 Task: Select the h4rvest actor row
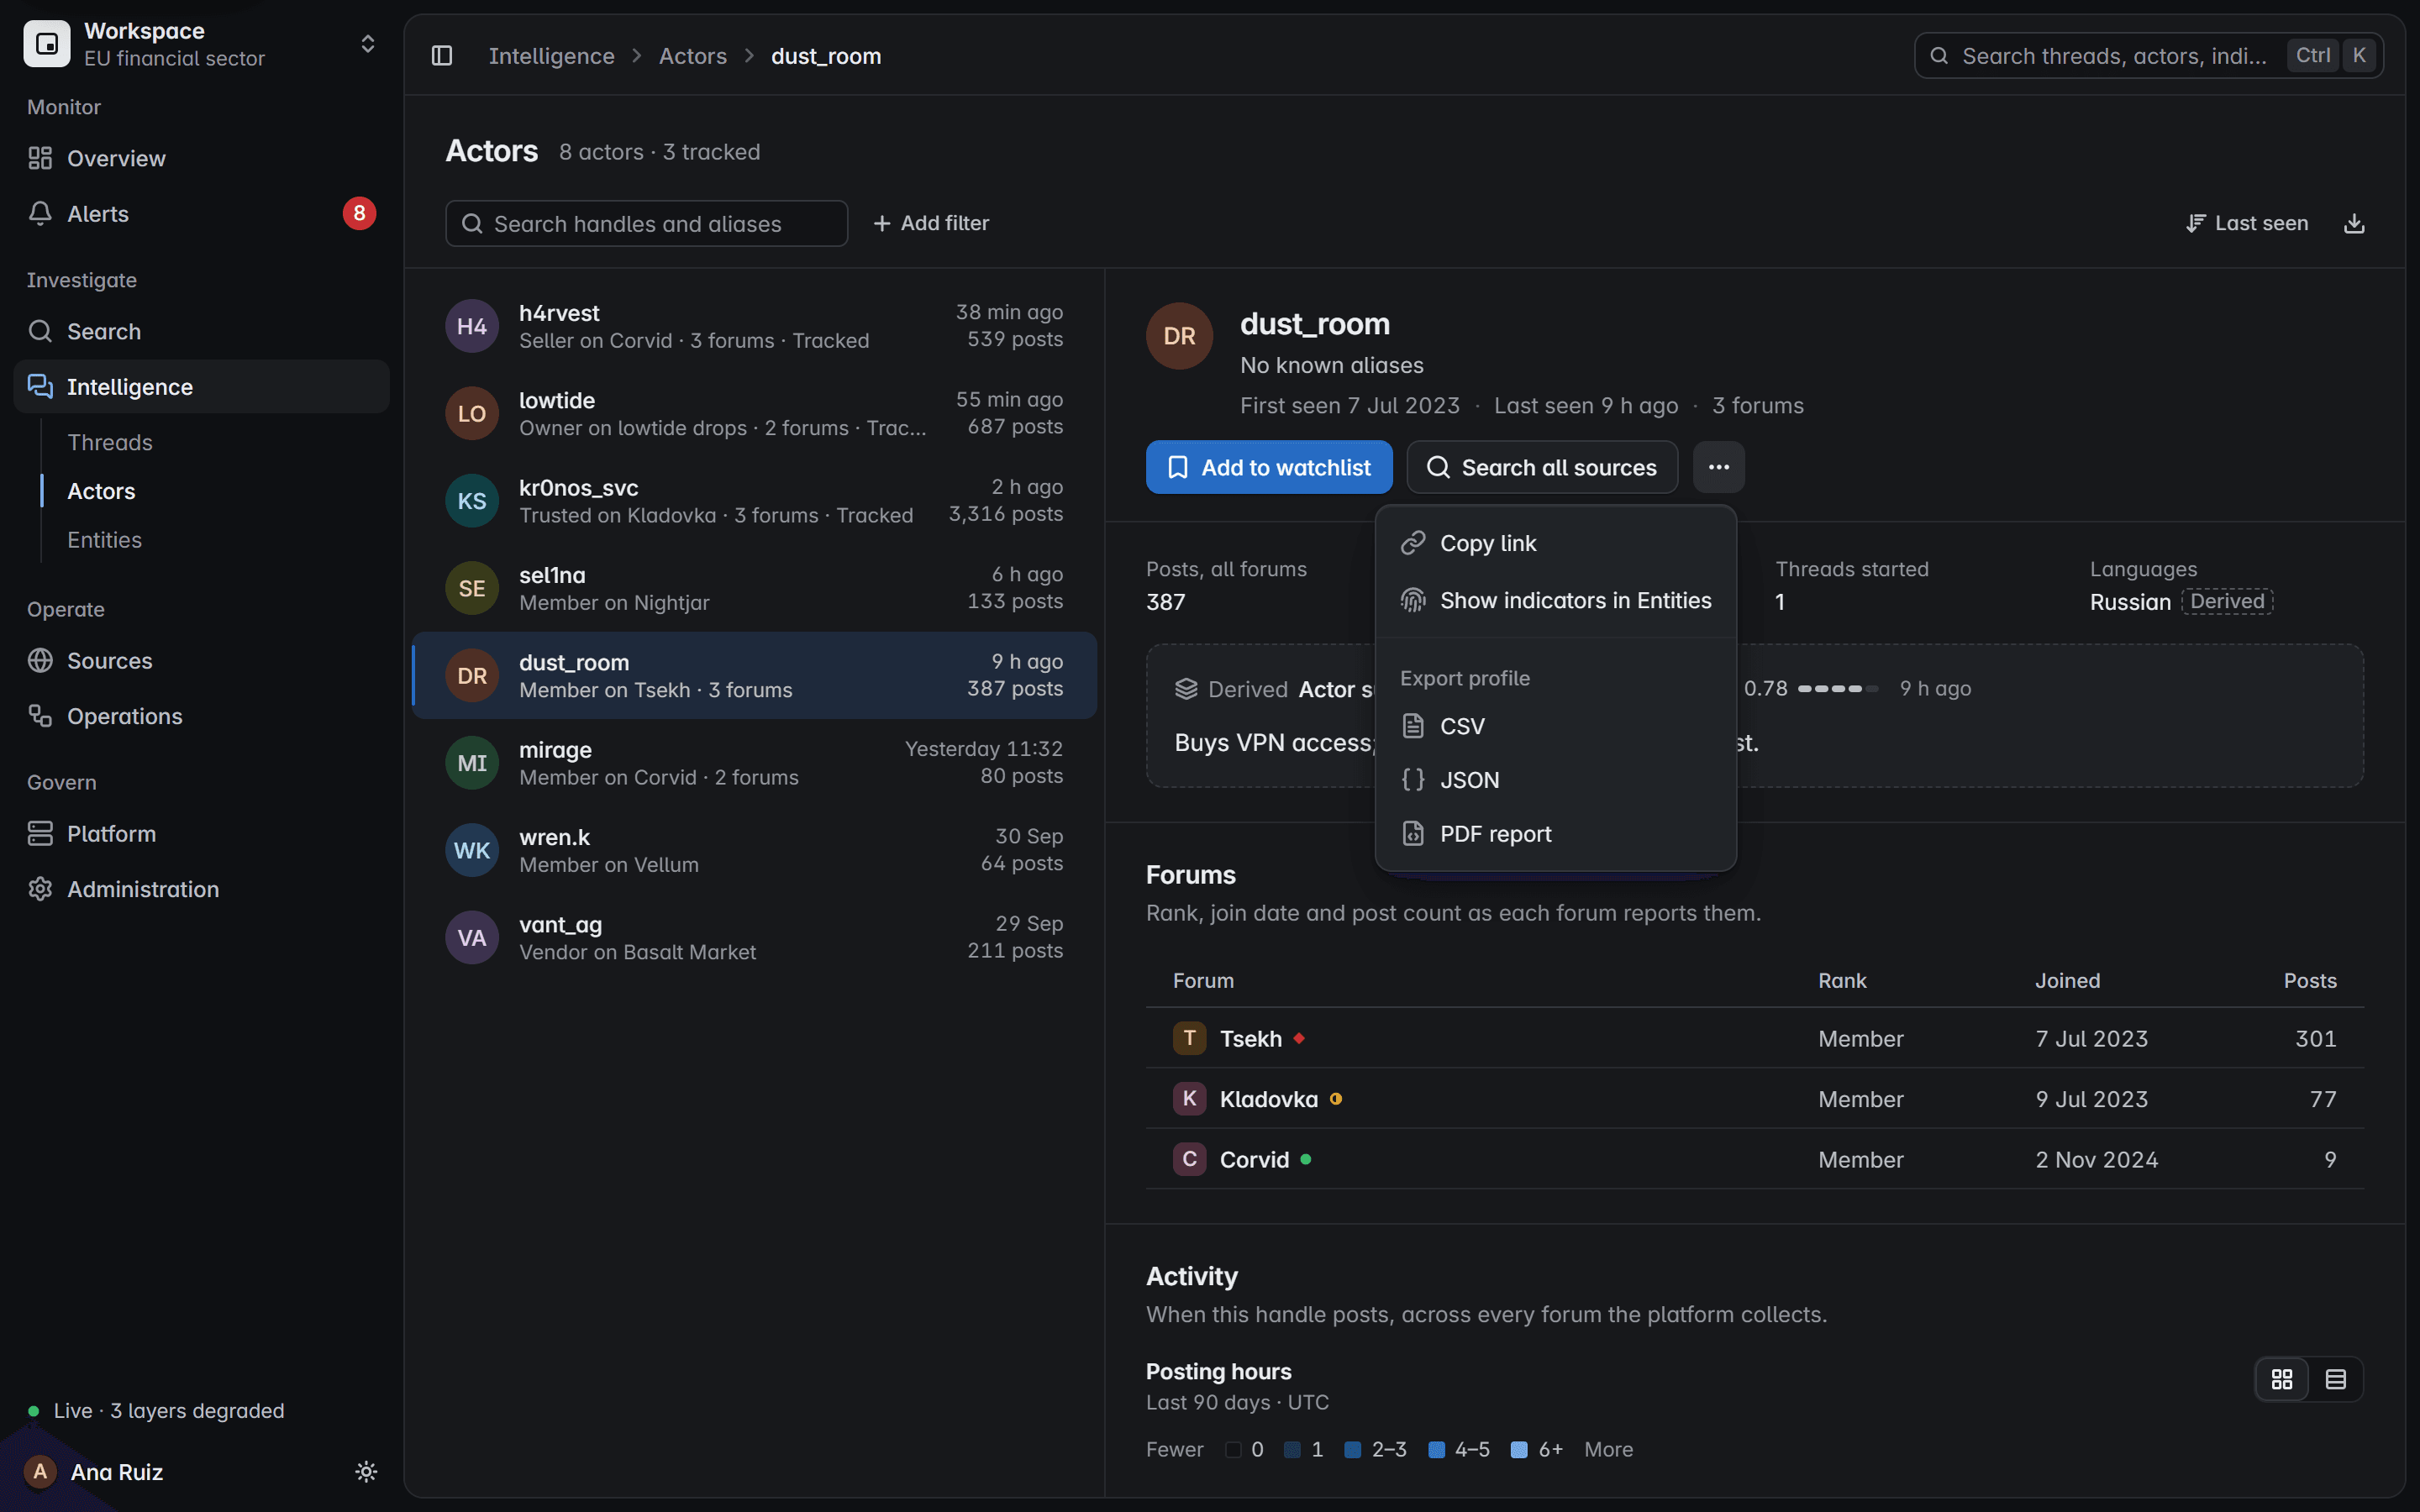pos(754,326)
